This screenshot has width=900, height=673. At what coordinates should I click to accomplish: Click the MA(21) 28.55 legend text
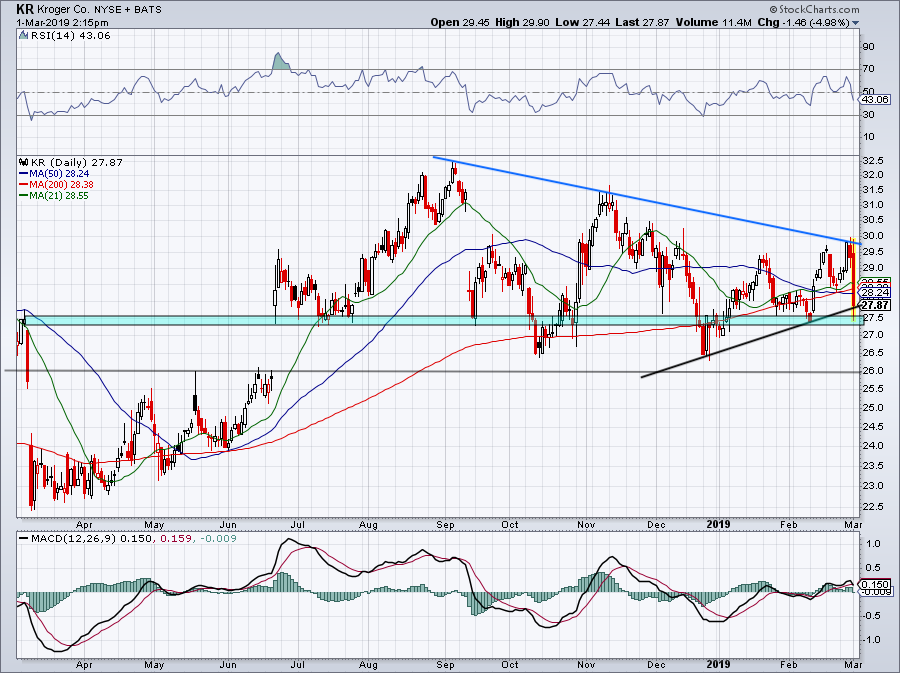coord(59,196)
